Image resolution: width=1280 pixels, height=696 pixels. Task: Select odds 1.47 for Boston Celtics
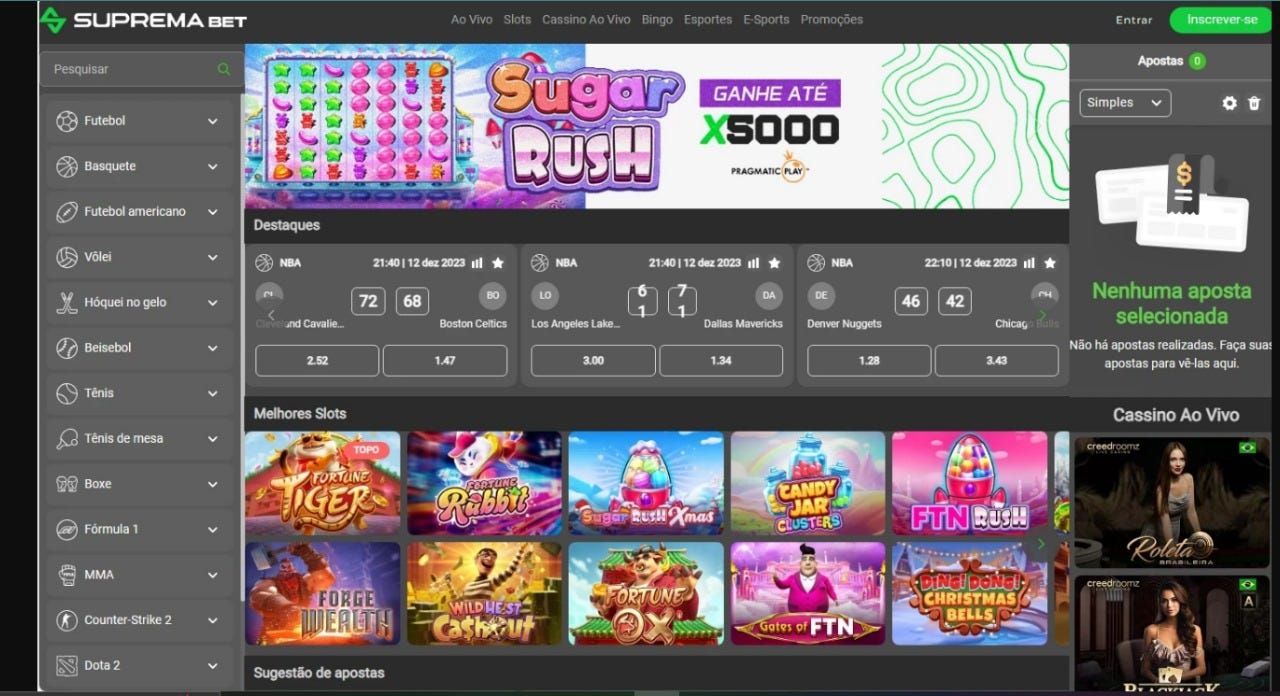(x=445, y=360)
